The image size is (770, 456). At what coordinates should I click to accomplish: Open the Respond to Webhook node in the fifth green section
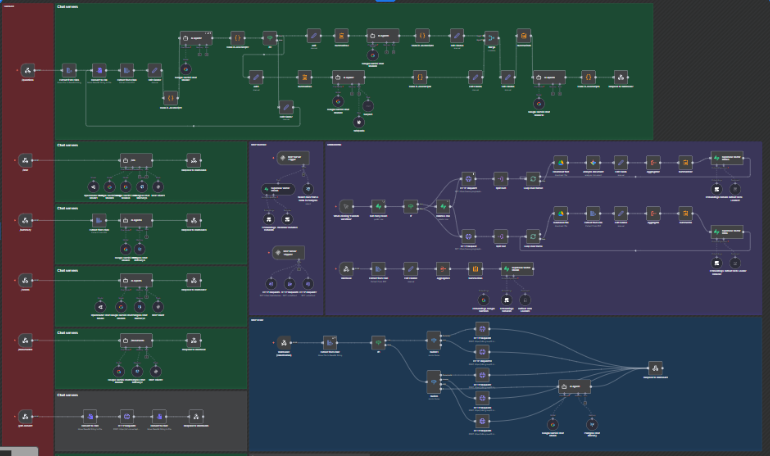point(193,340)
